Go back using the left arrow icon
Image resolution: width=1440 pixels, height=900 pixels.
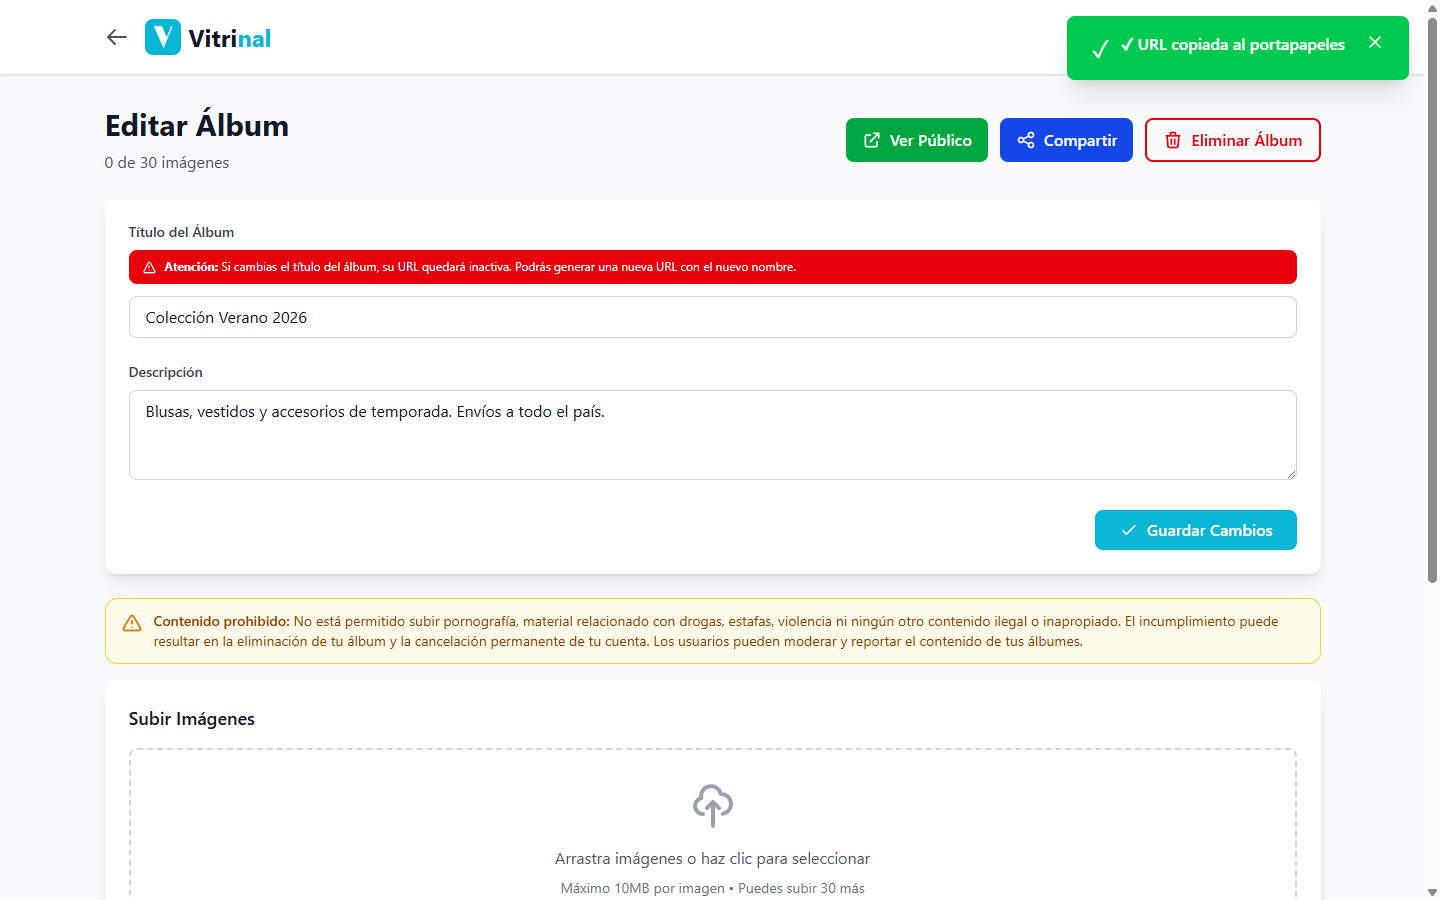coord(117,37)
